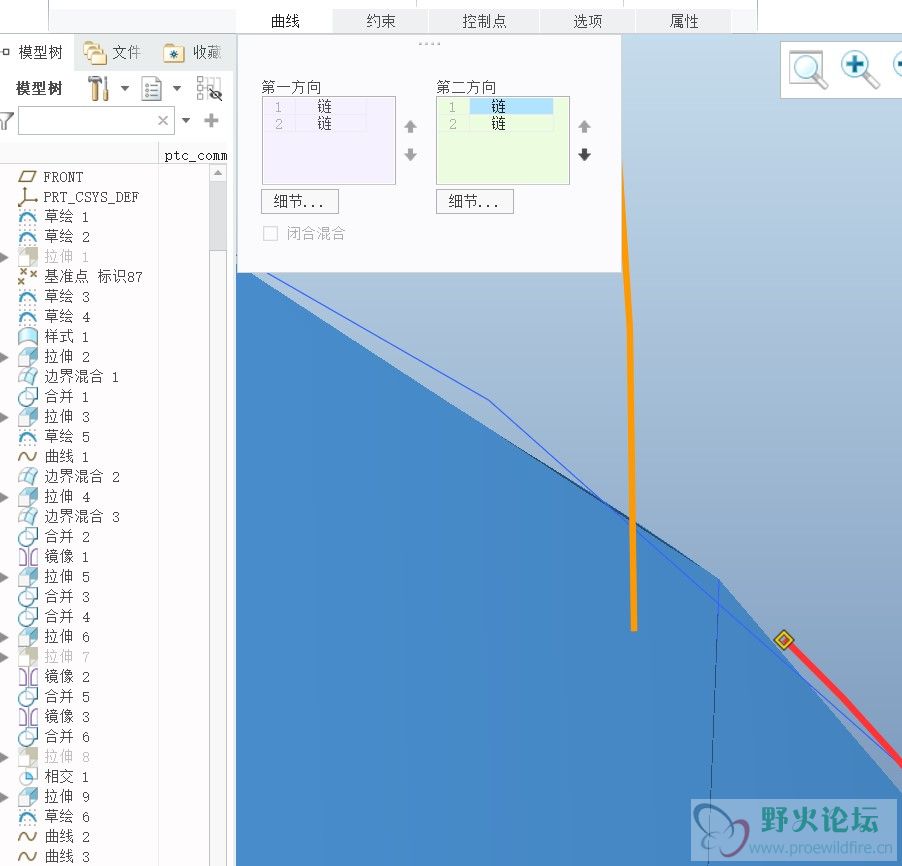This screenshot has height=866, width=902.
Task: Toggle the 闭合混合 checkbox
Action: pos(270,234)
